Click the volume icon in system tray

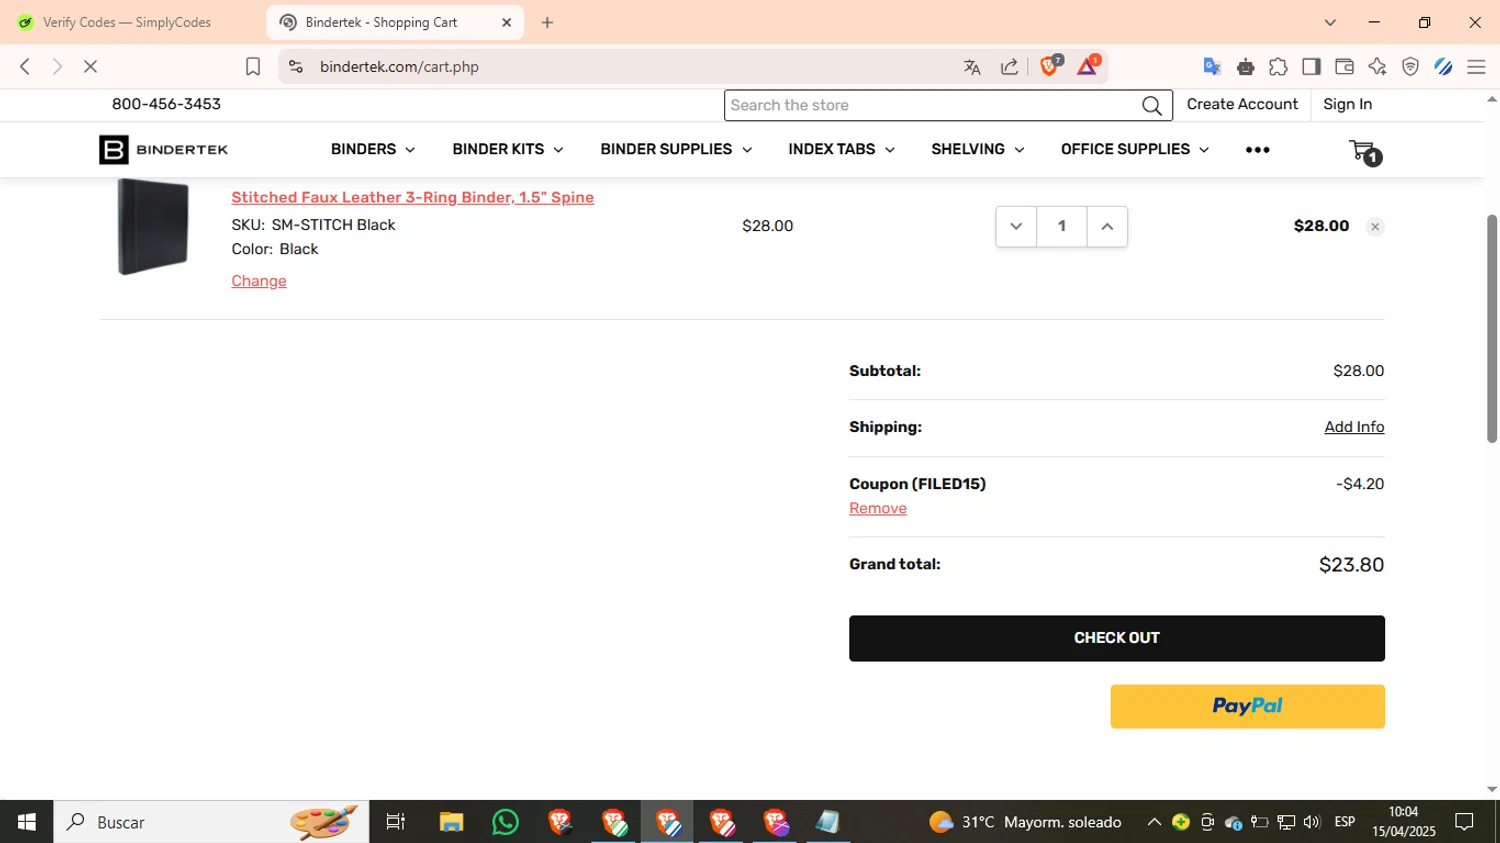pos(1312,822)
